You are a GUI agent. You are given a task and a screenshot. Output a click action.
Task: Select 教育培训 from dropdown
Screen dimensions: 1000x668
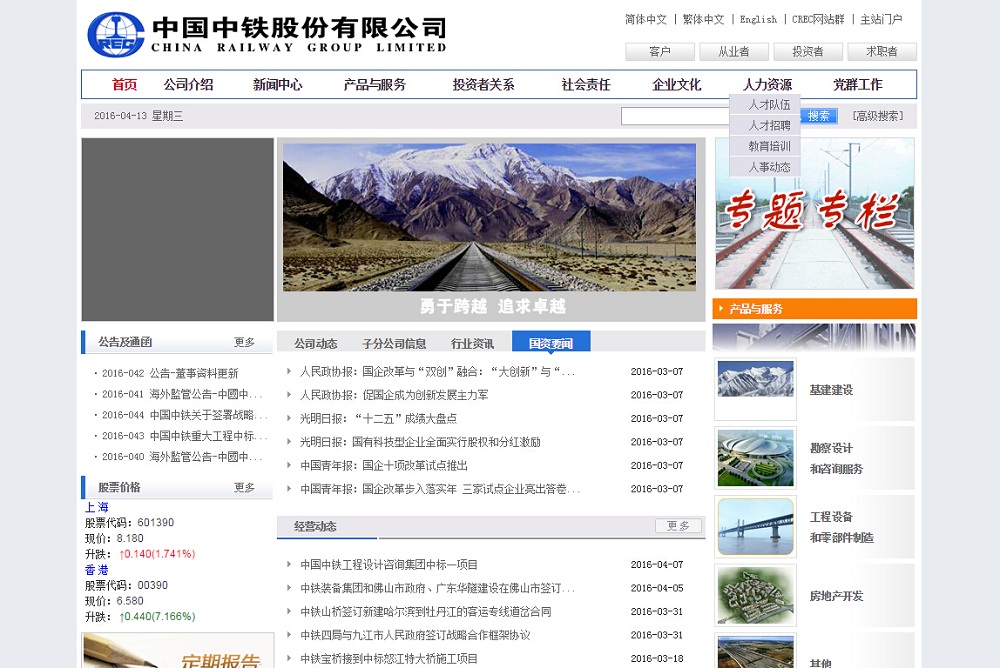coord(765,146)
